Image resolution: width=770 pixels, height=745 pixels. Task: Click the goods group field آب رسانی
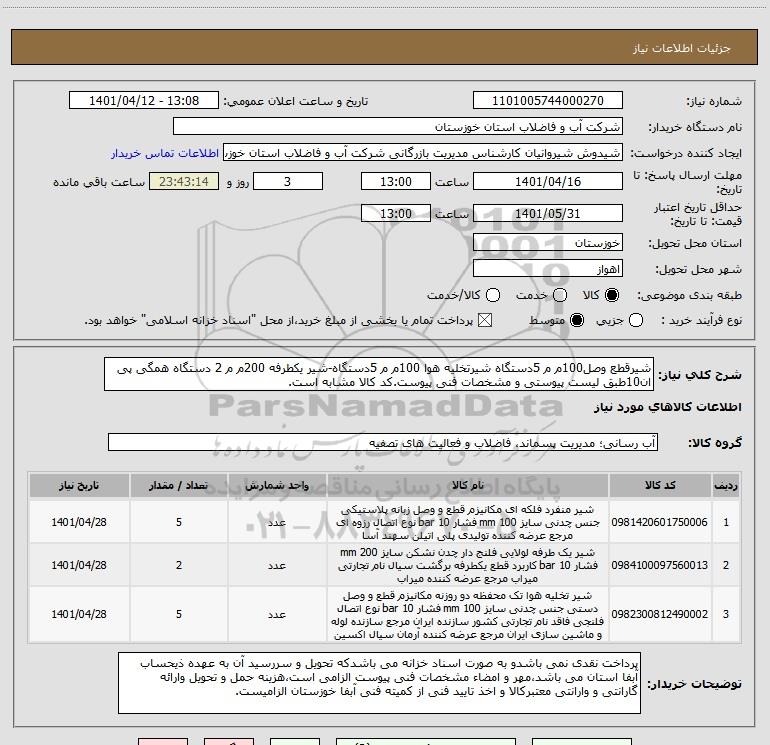coord(383,442)
